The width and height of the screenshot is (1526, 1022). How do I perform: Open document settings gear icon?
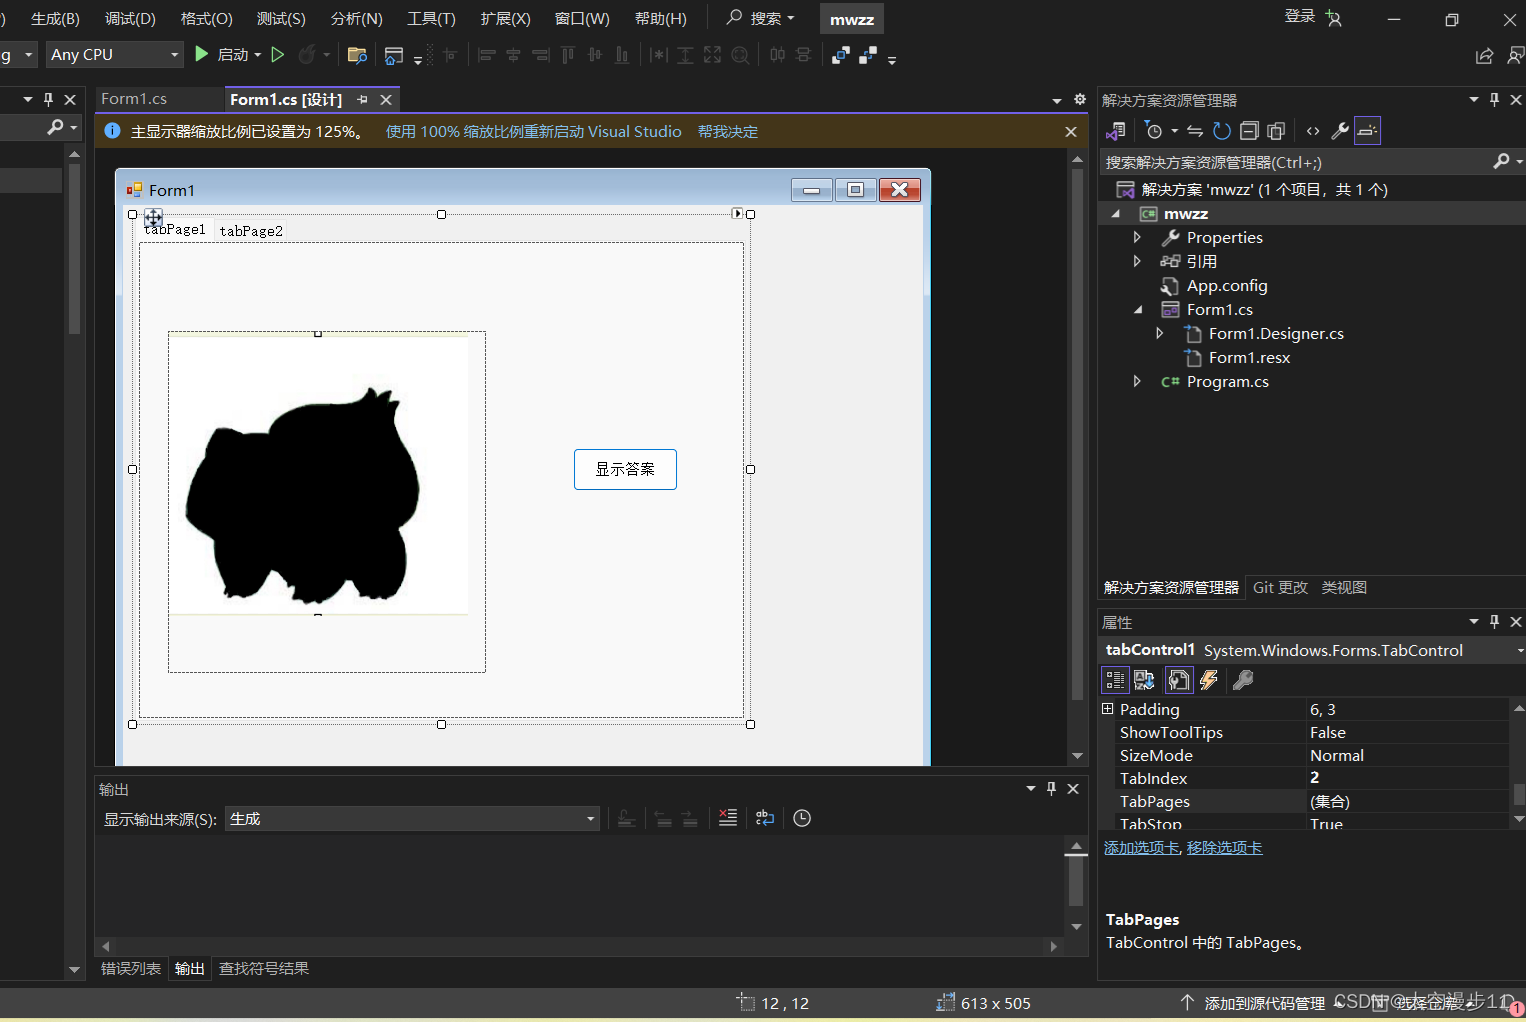pos(1080,99)
